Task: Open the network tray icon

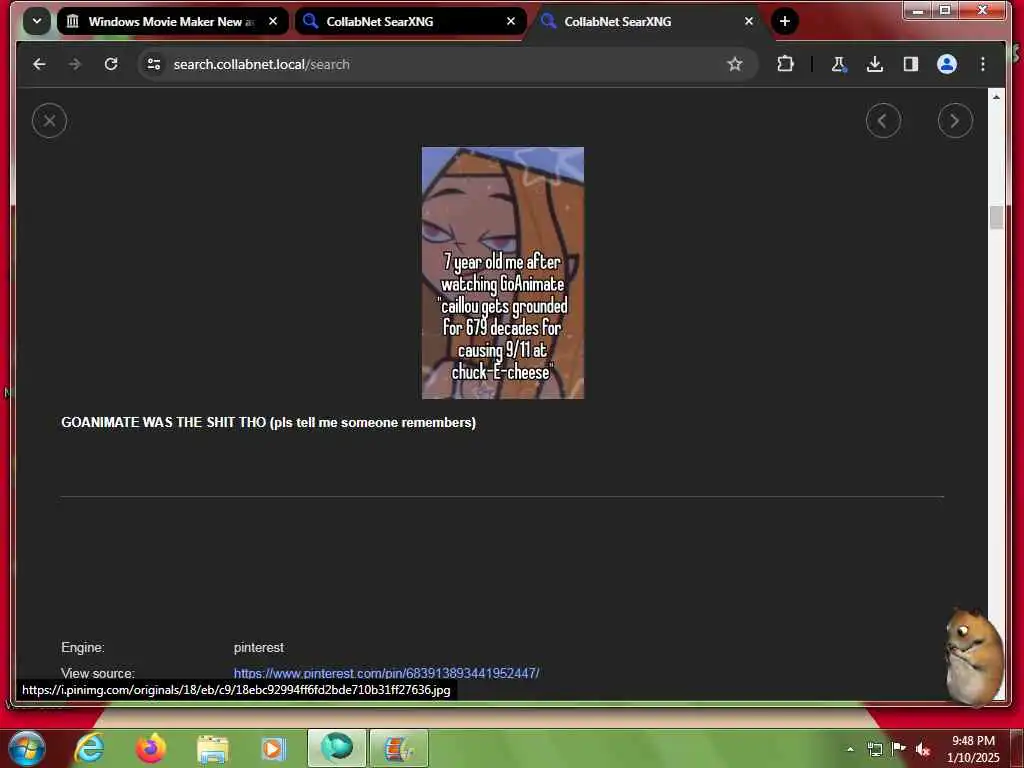Action: click(874, 749)
